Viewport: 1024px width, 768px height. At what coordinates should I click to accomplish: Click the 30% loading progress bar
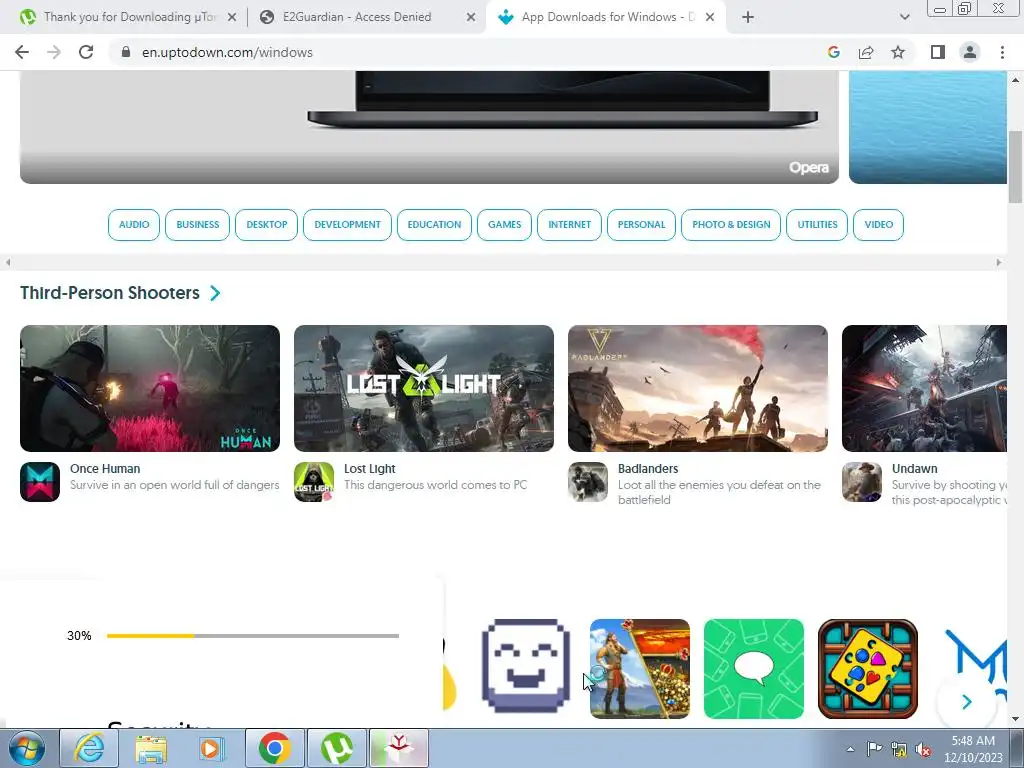pyautogui.click(x=253, y=635)
